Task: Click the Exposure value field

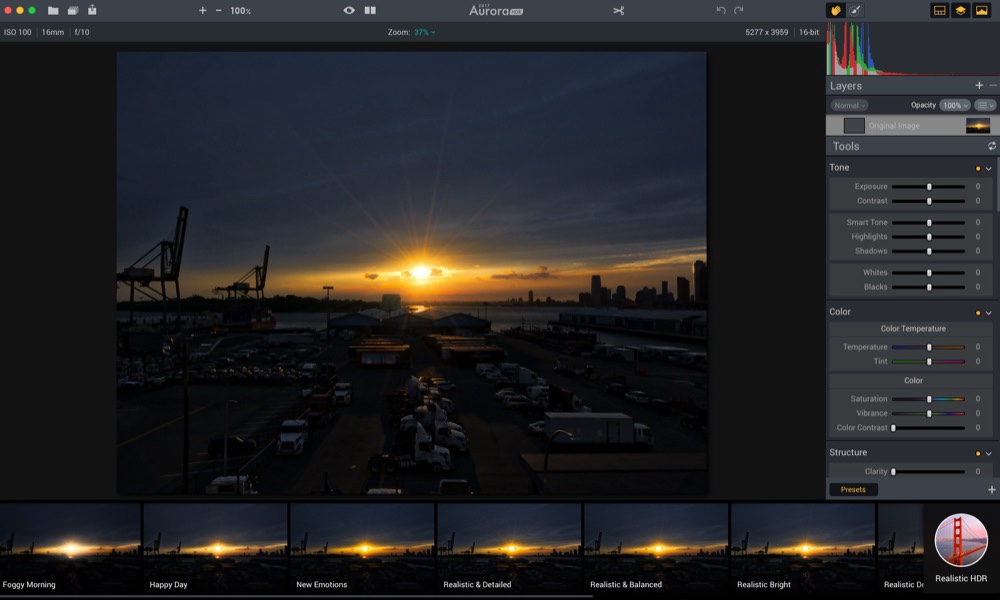Action: [978, 187]
